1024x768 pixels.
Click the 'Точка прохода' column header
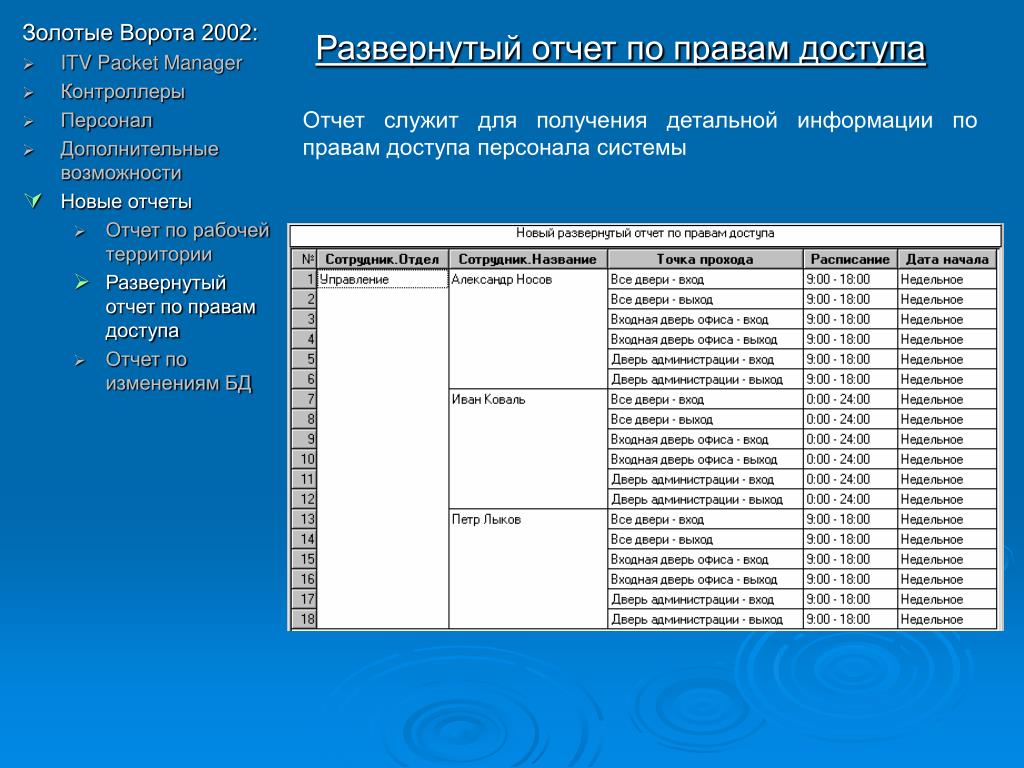(705, 259)
